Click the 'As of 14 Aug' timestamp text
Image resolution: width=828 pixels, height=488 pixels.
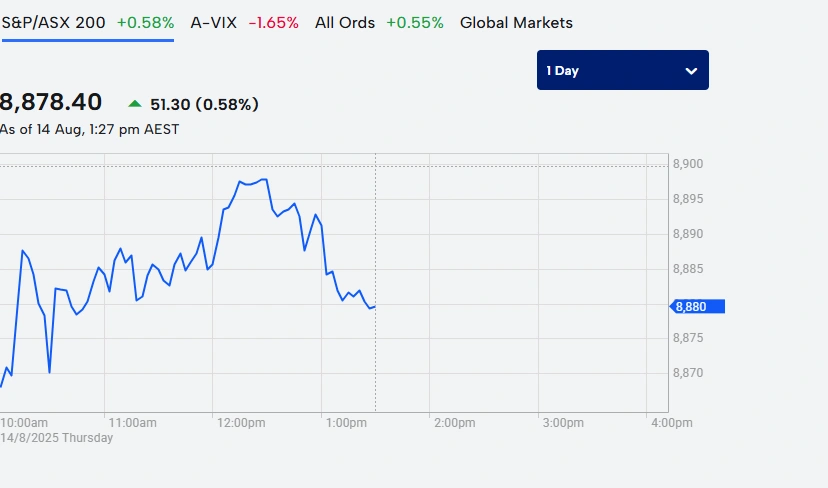(x=89, y=129)
